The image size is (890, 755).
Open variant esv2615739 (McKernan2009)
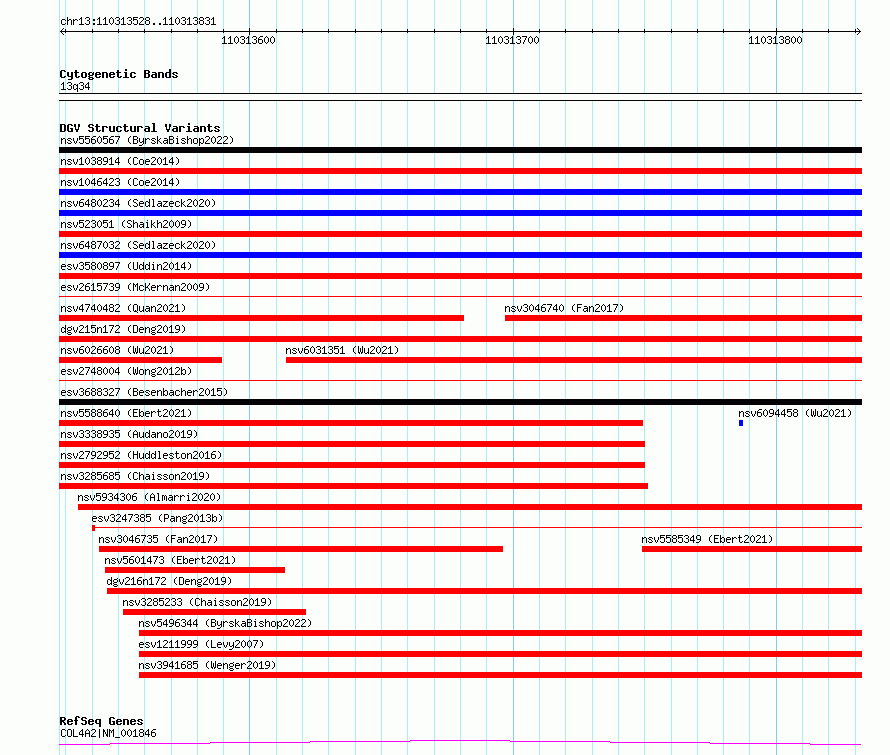pos(135,287)
